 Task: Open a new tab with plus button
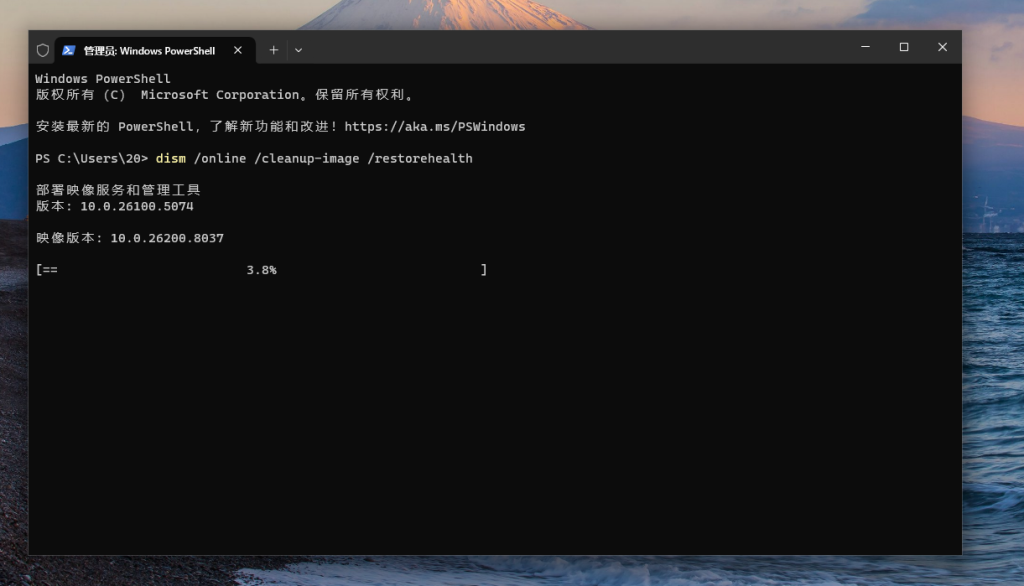[x=274, y=50]
